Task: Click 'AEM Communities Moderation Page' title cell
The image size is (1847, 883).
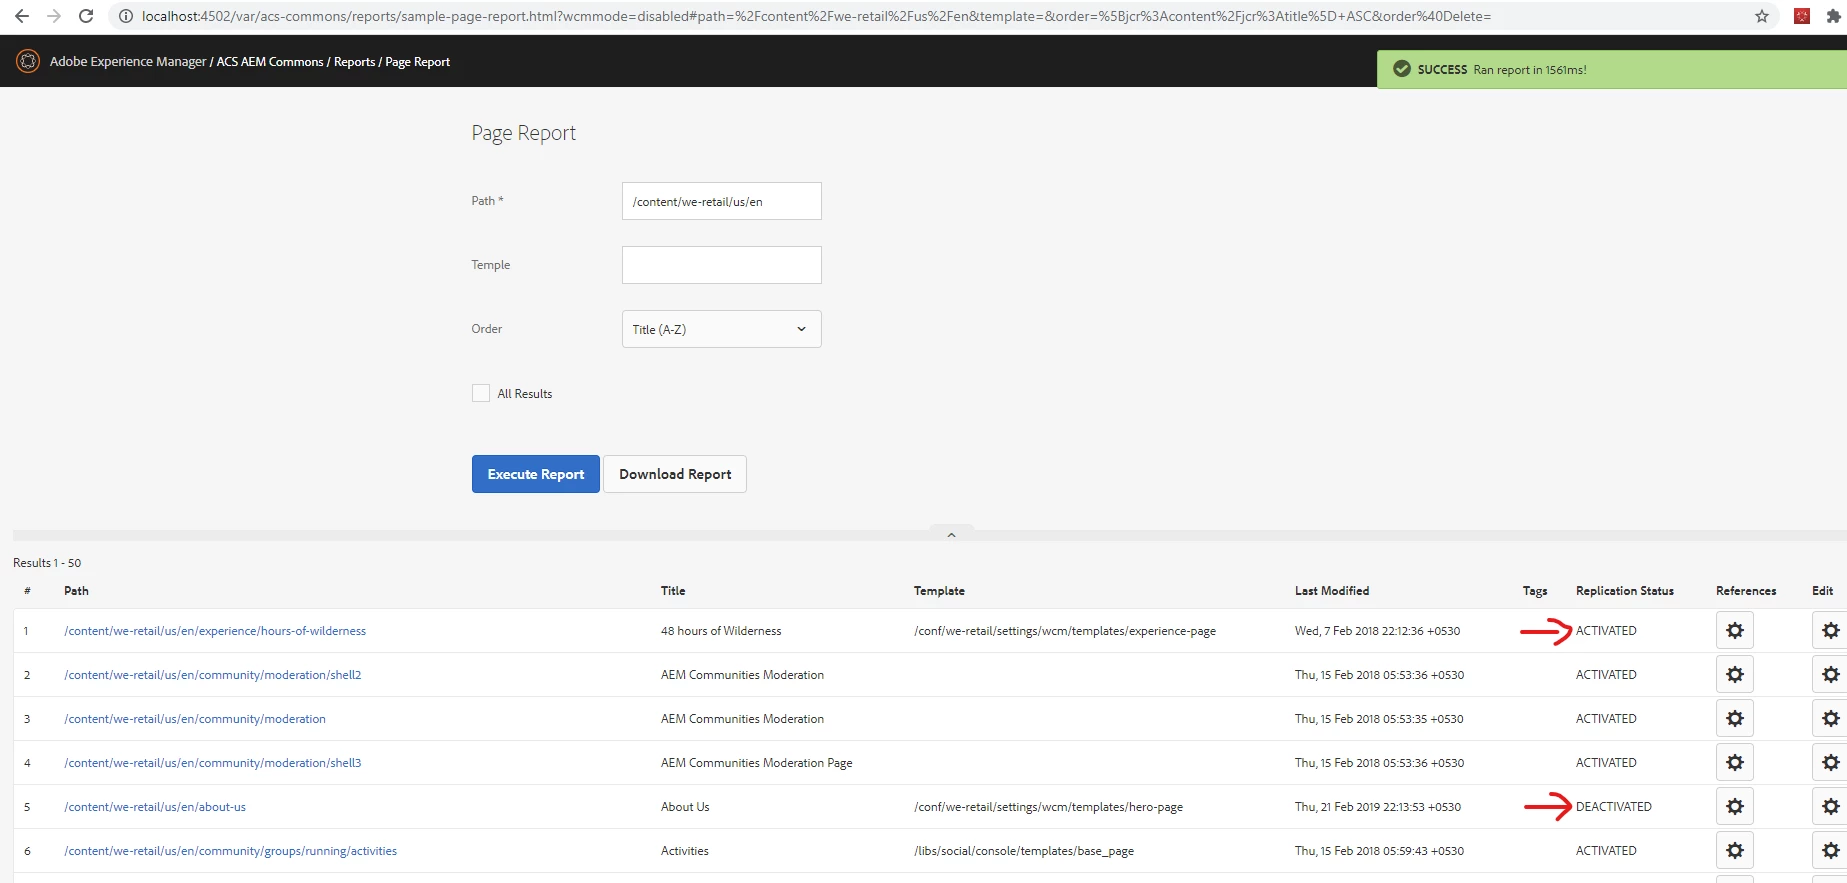Action: [757, 763]
